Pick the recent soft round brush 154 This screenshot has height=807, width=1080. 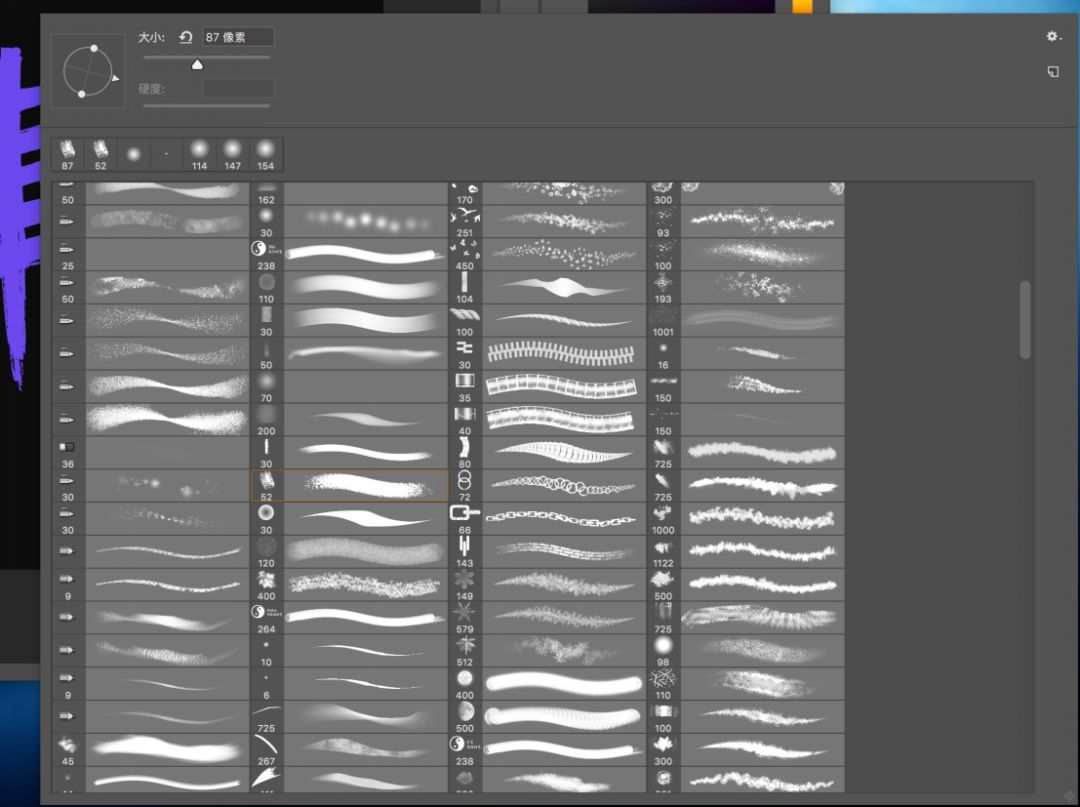tap(266, 154)
